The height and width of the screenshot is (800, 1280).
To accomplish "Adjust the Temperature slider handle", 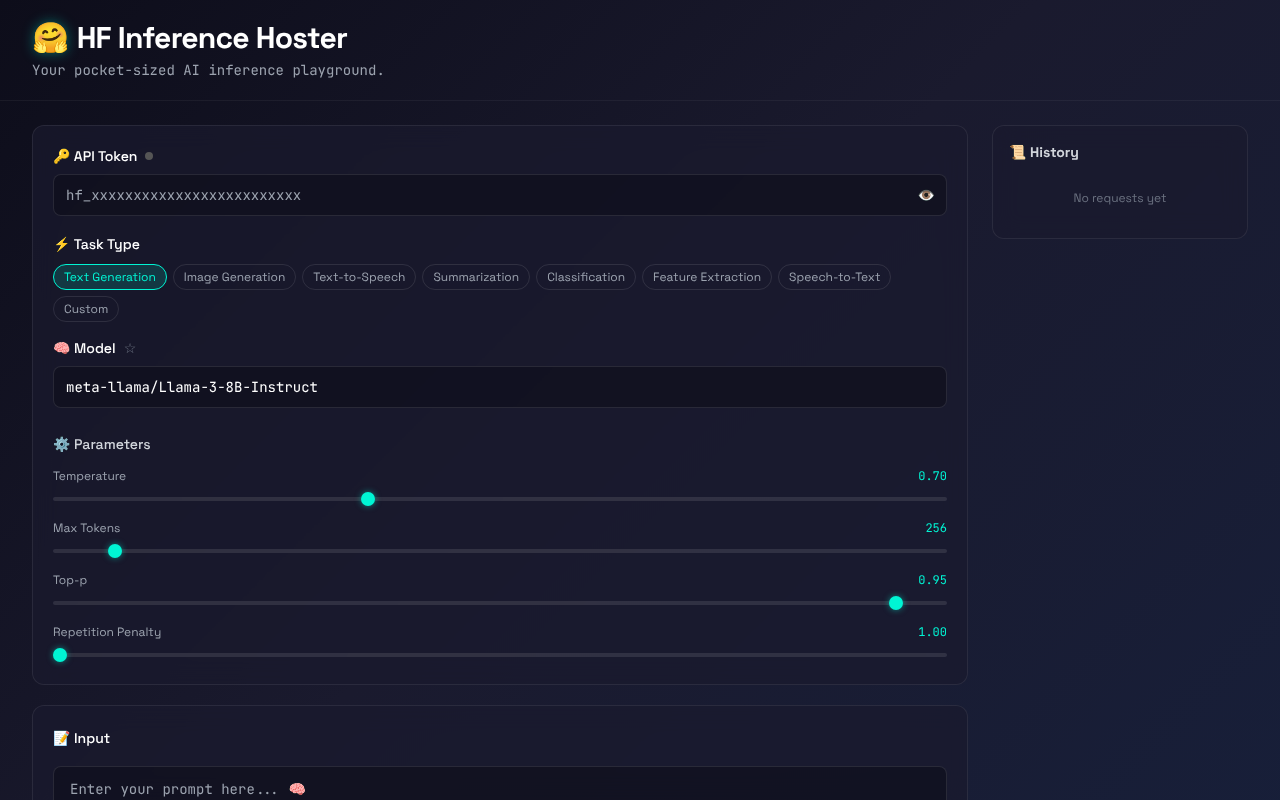I will 368,499.
